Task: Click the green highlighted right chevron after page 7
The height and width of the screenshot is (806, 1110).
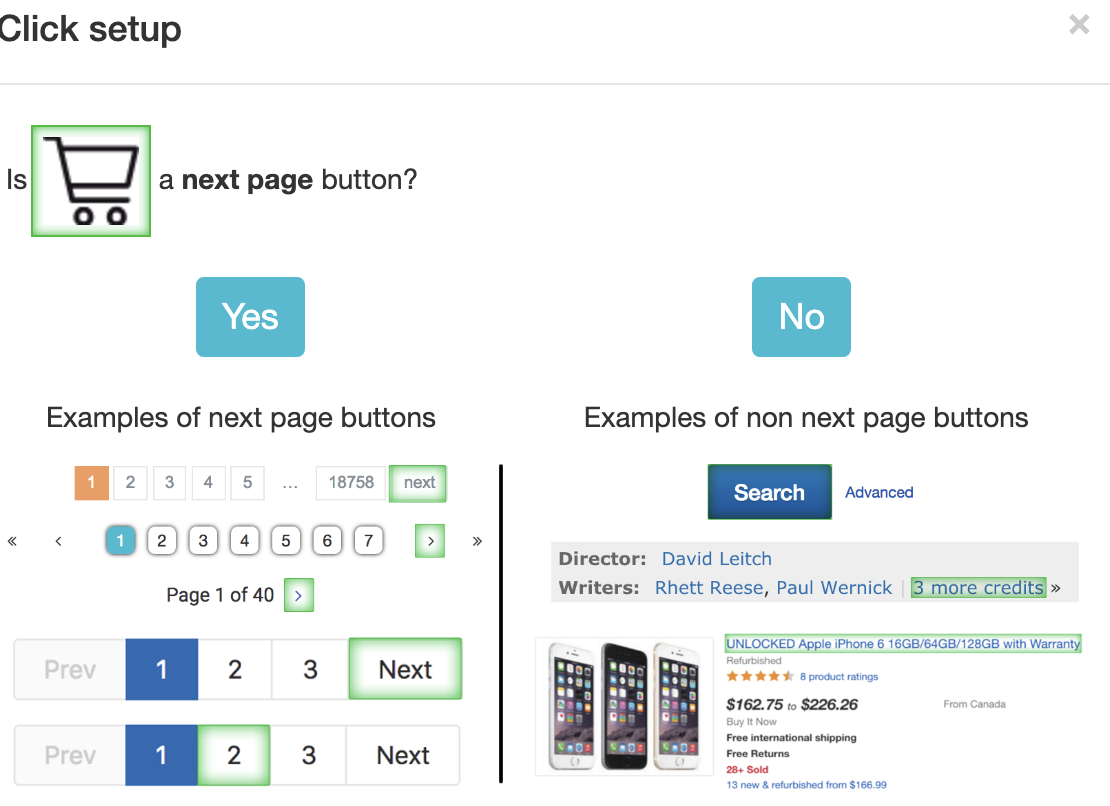Action: (x=430, y=541)
